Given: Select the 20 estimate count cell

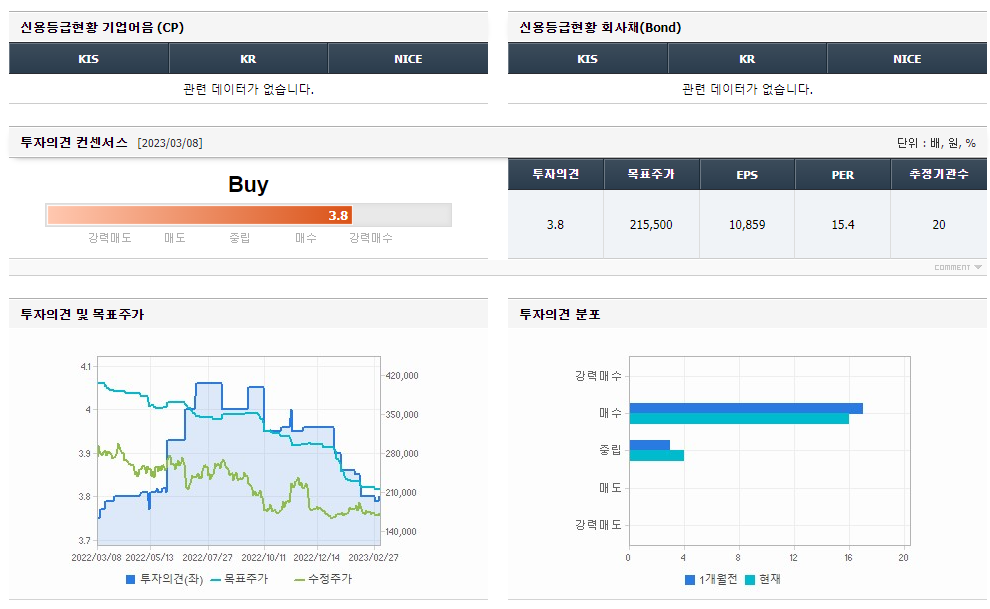Looking at the screenshot, I should 939,225.
